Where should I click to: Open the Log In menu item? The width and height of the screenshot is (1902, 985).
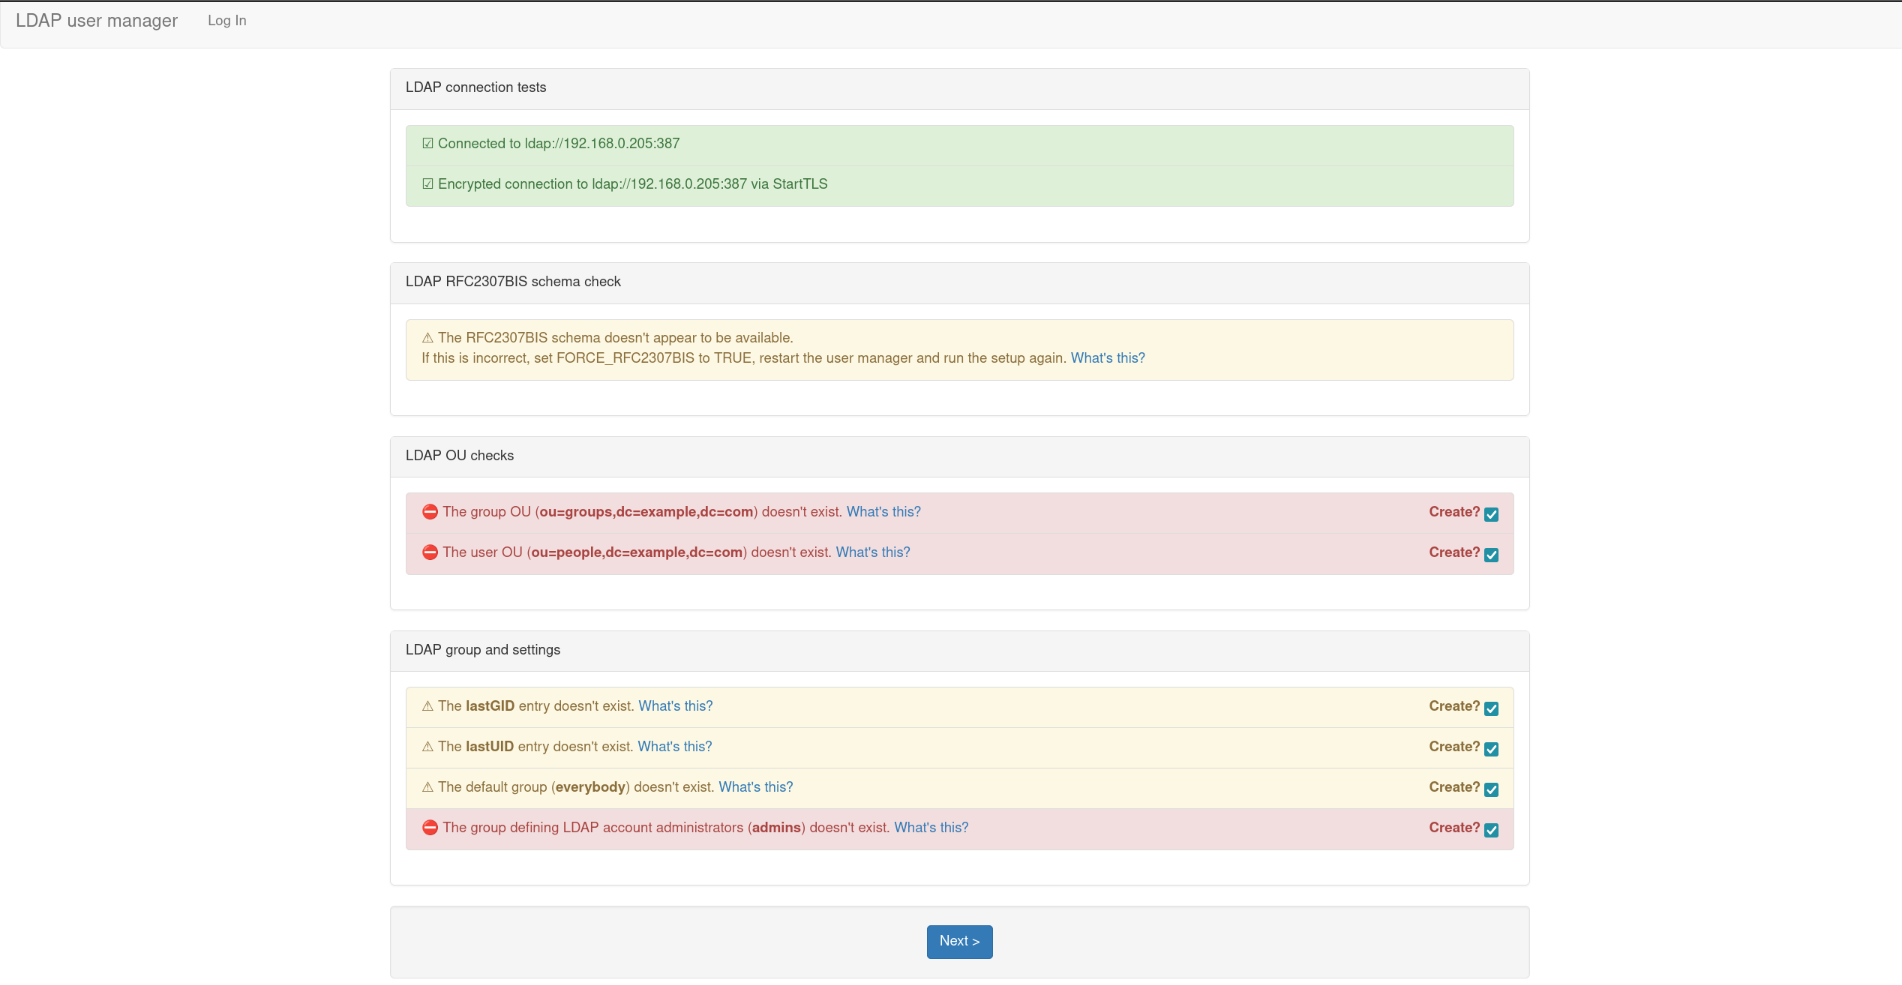tap(227, 21)
